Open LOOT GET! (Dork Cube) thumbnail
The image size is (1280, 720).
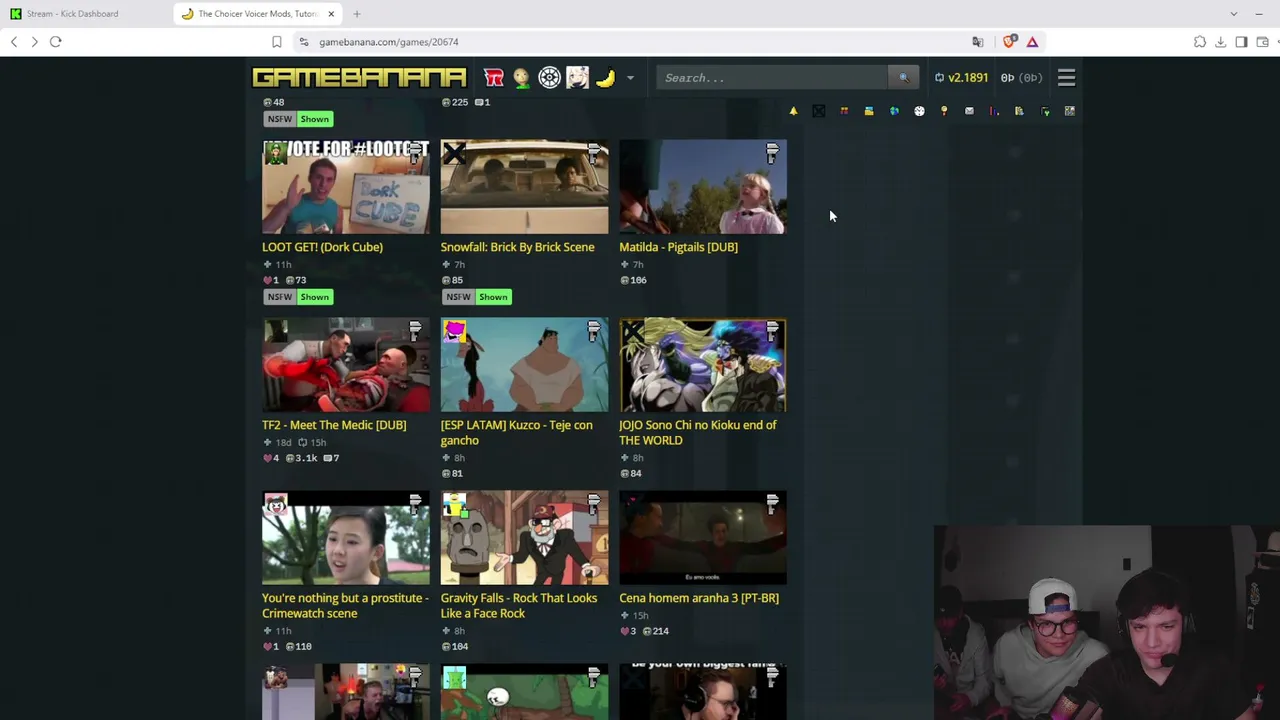[x=346, y=187]
